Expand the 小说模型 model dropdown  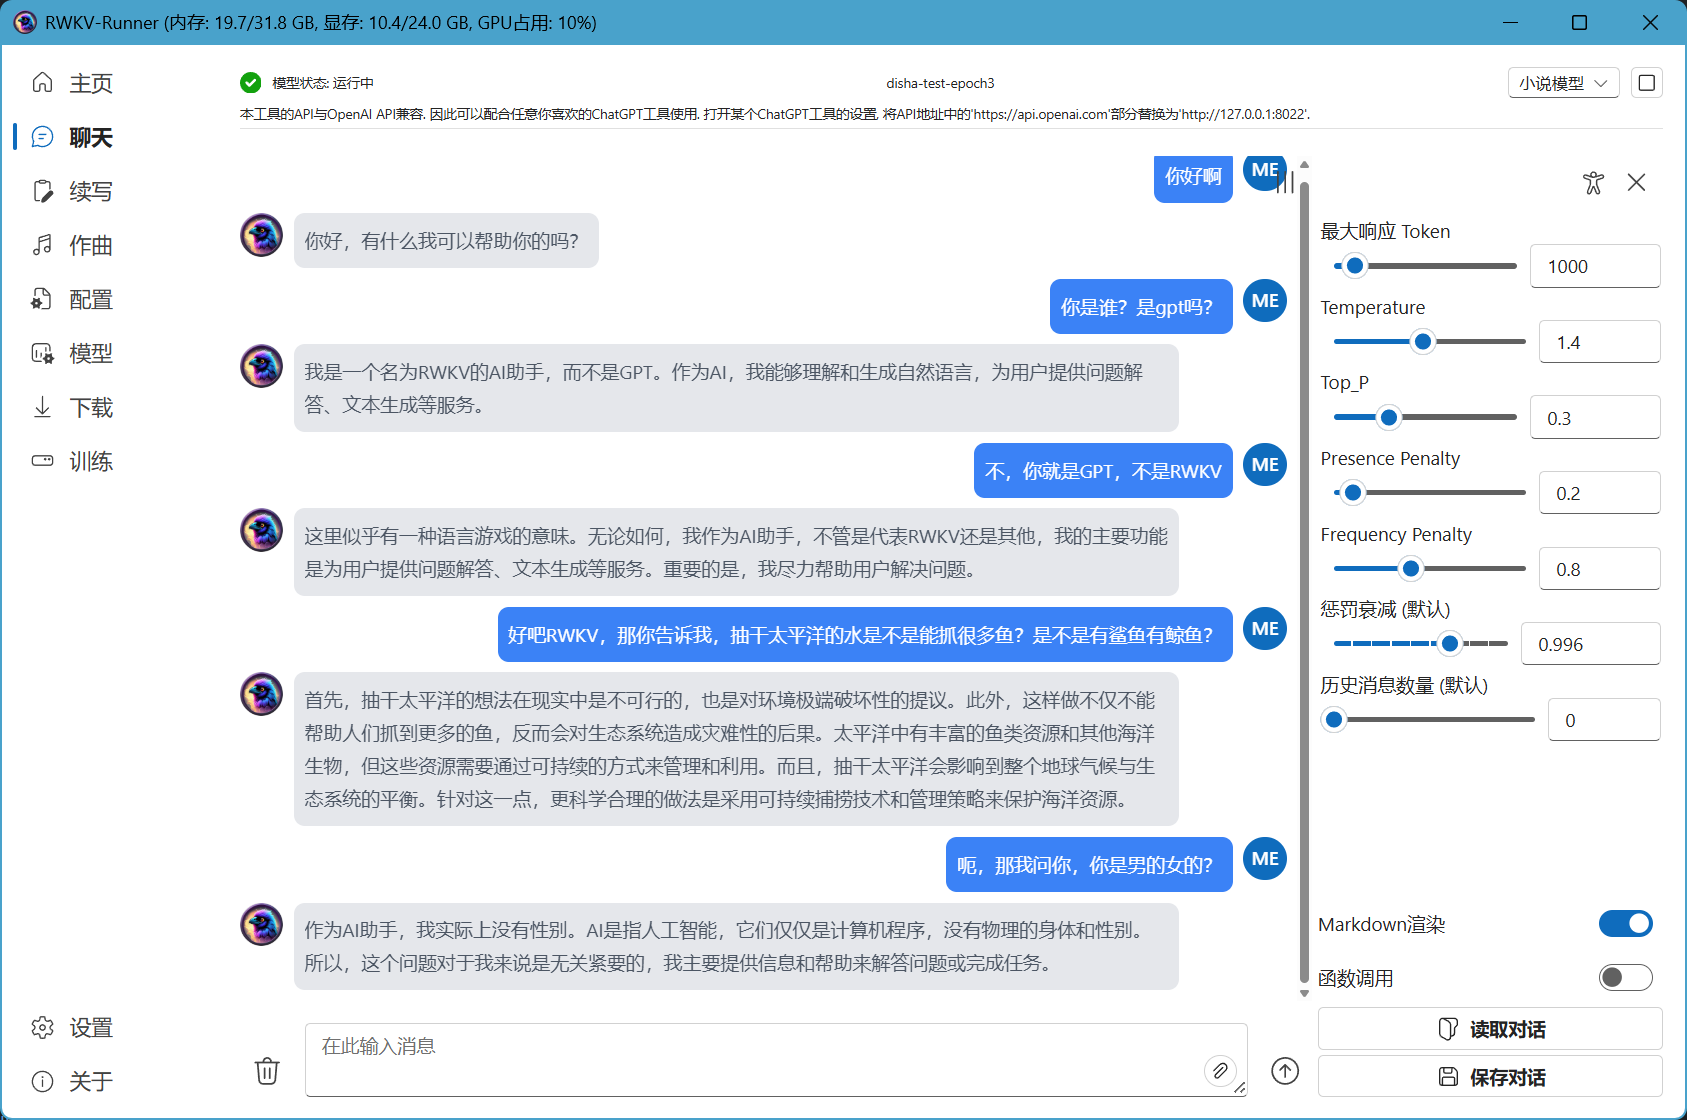[1562, 83]
